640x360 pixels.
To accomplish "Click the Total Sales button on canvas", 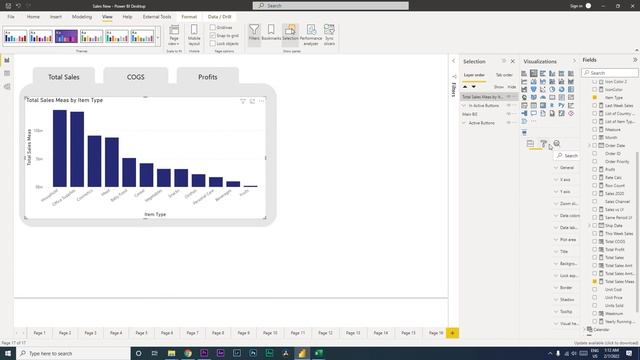I will point(64,77).
